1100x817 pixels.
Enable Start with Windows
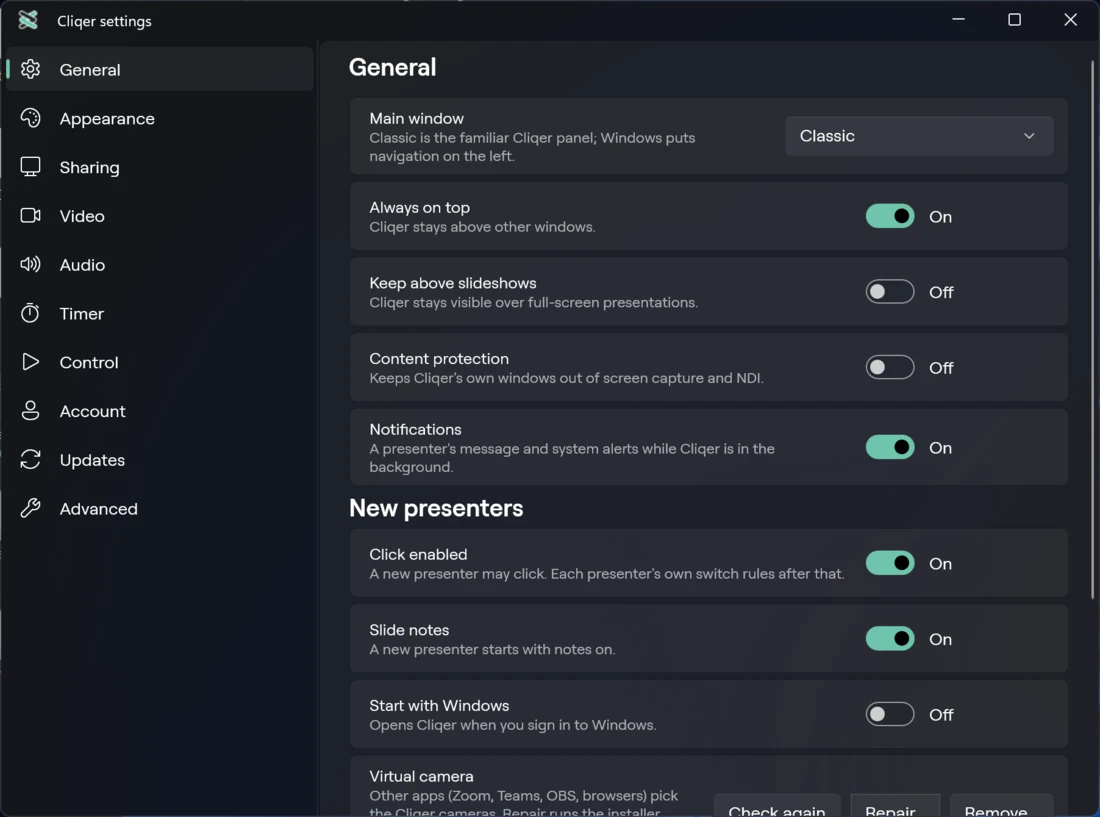tap(890, 715)
